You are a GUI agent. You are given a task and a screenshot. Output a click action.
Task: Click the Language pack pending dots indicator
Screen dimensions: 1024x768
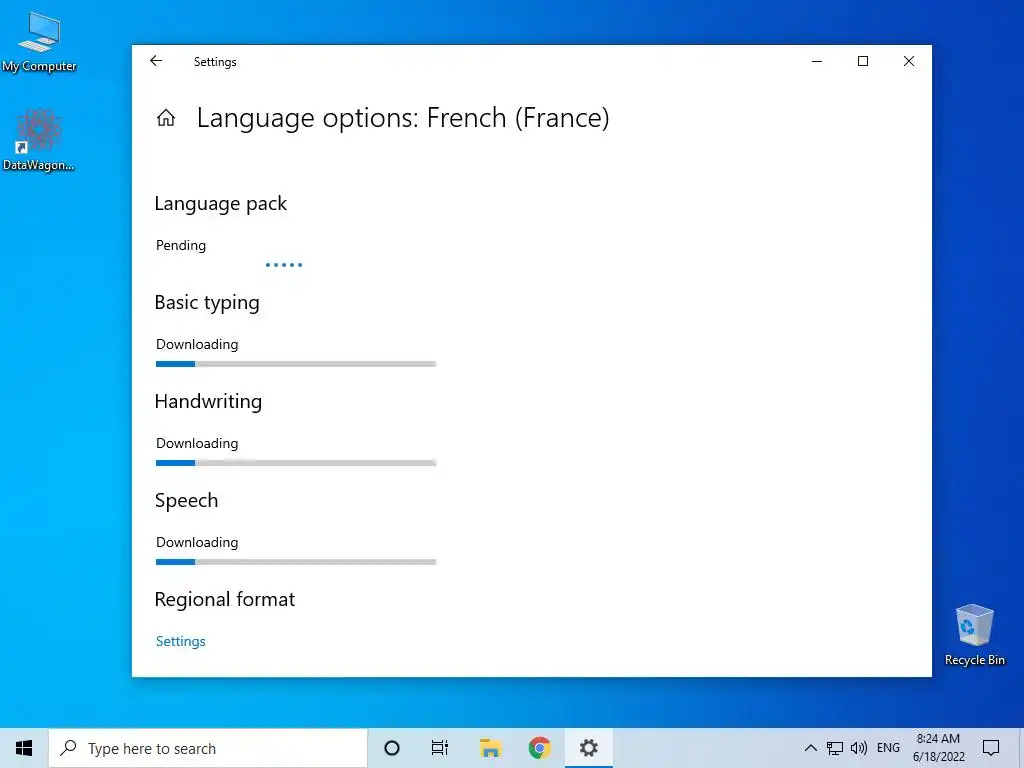point(284,264)
